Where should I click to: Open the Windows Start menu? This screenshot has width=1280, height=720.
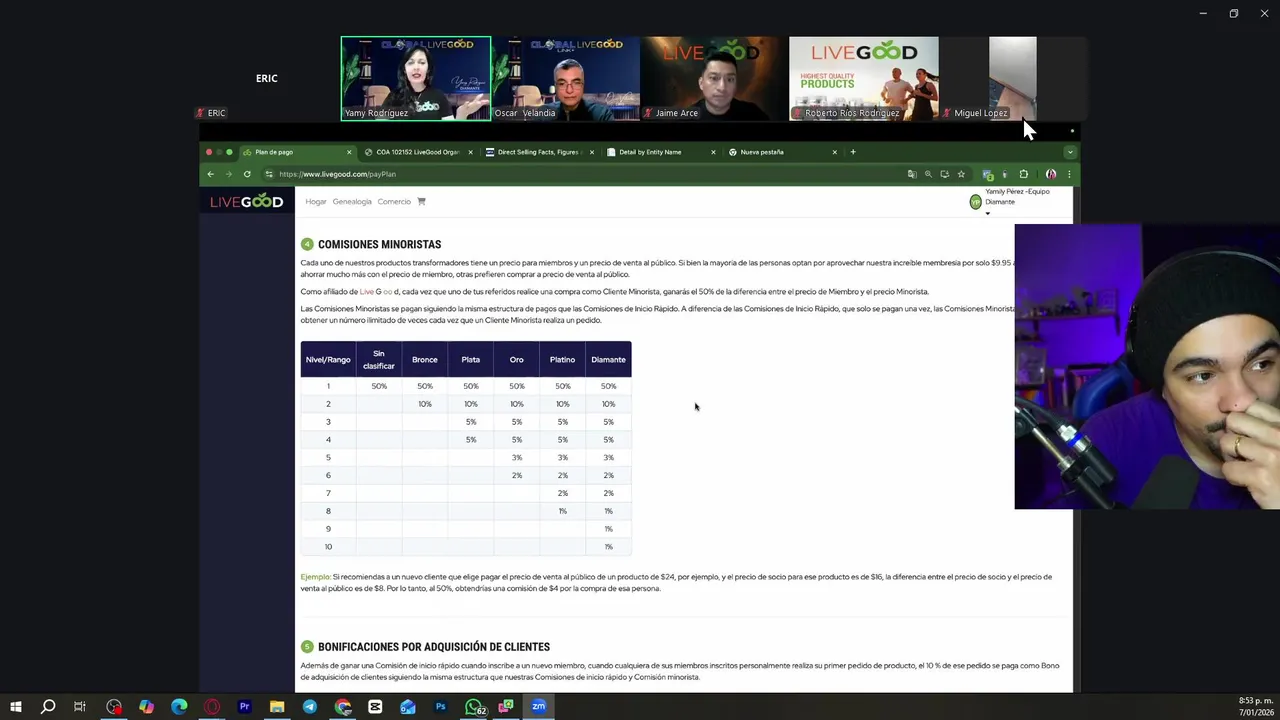click(x=15, y=707)
